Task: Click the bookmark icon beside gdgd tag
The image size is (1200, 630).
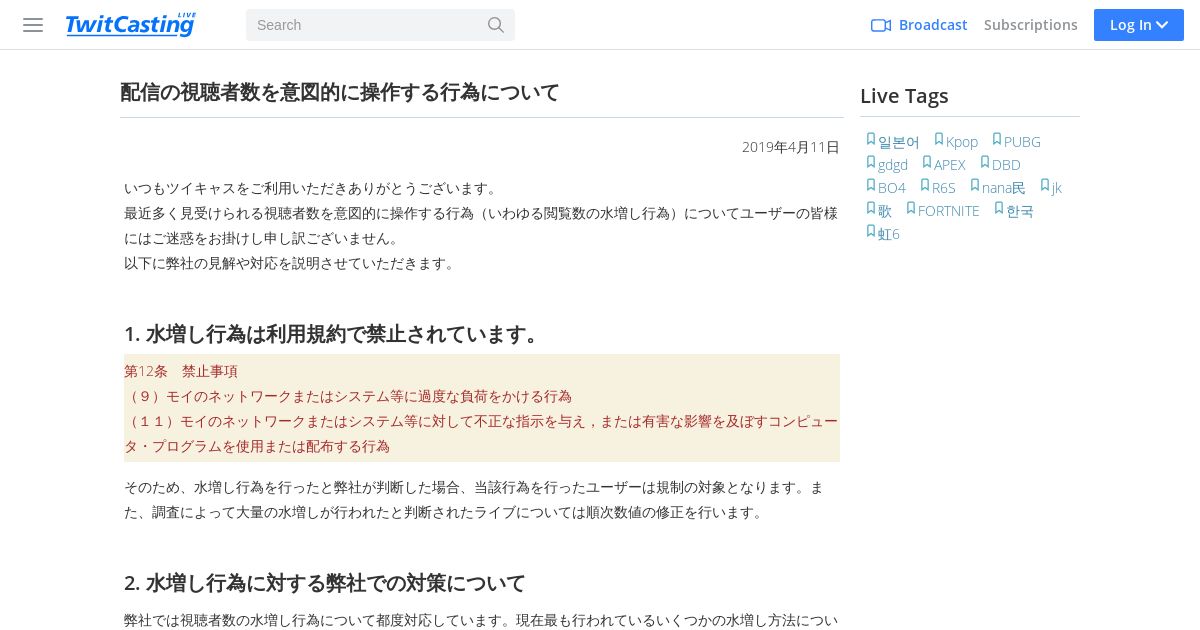Action: pyautogui.click(x=871, y=163)
